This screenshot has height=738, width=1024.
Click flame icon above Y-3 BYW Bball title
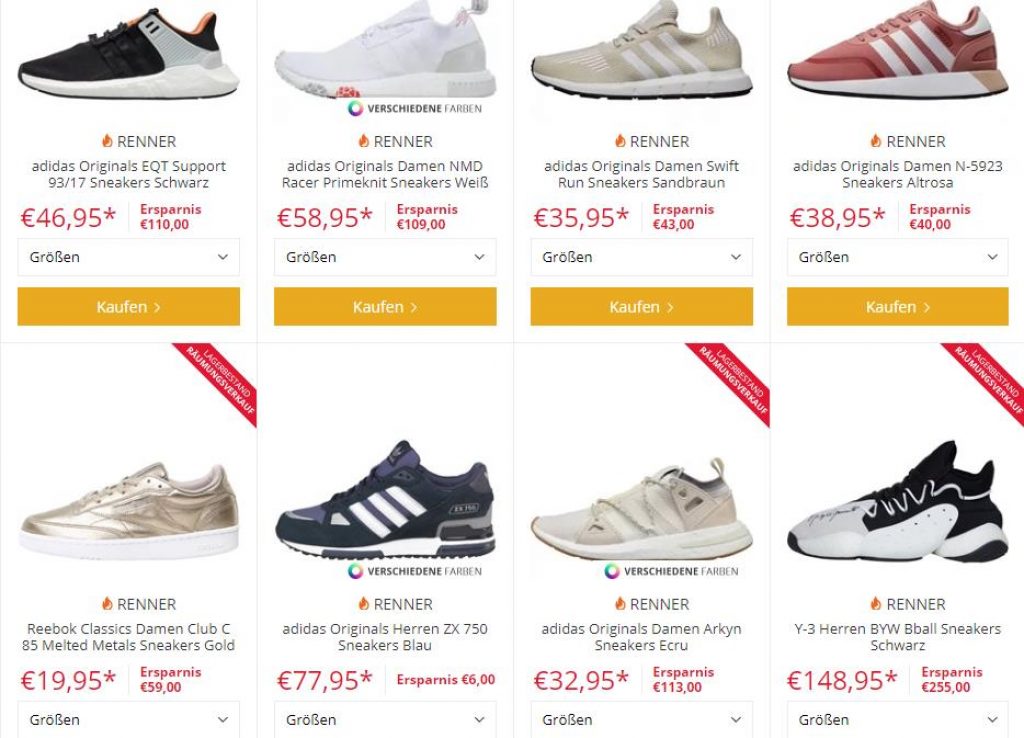[x=876, y=603]
